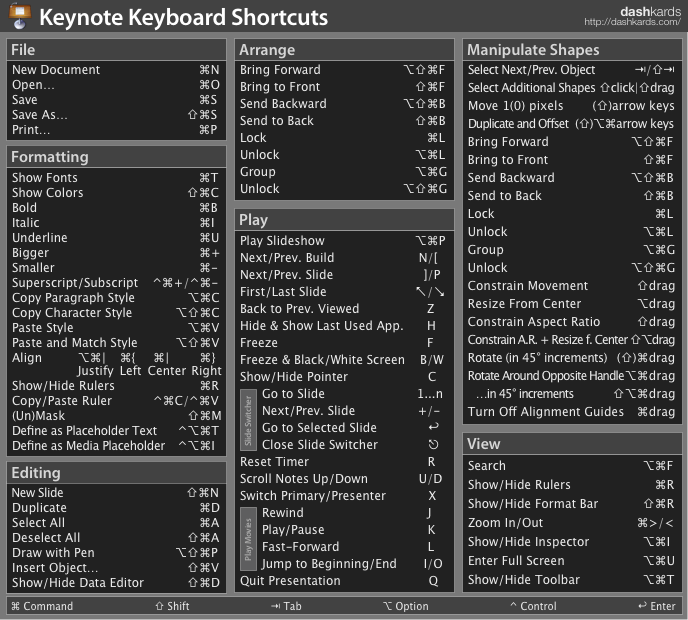Click the Duplicate row in Editing
Screen dimensions: 688x620
[116, 508]
